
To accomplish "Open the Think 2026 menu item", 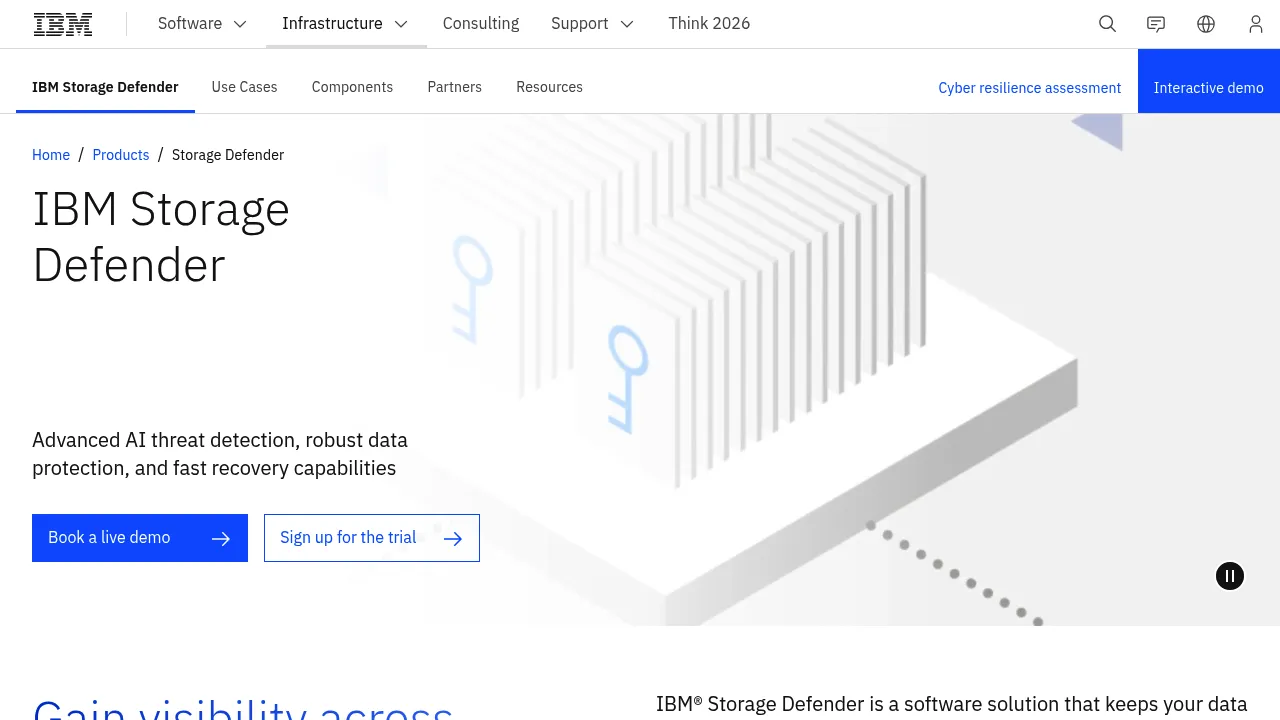I will tap(709, 24).
